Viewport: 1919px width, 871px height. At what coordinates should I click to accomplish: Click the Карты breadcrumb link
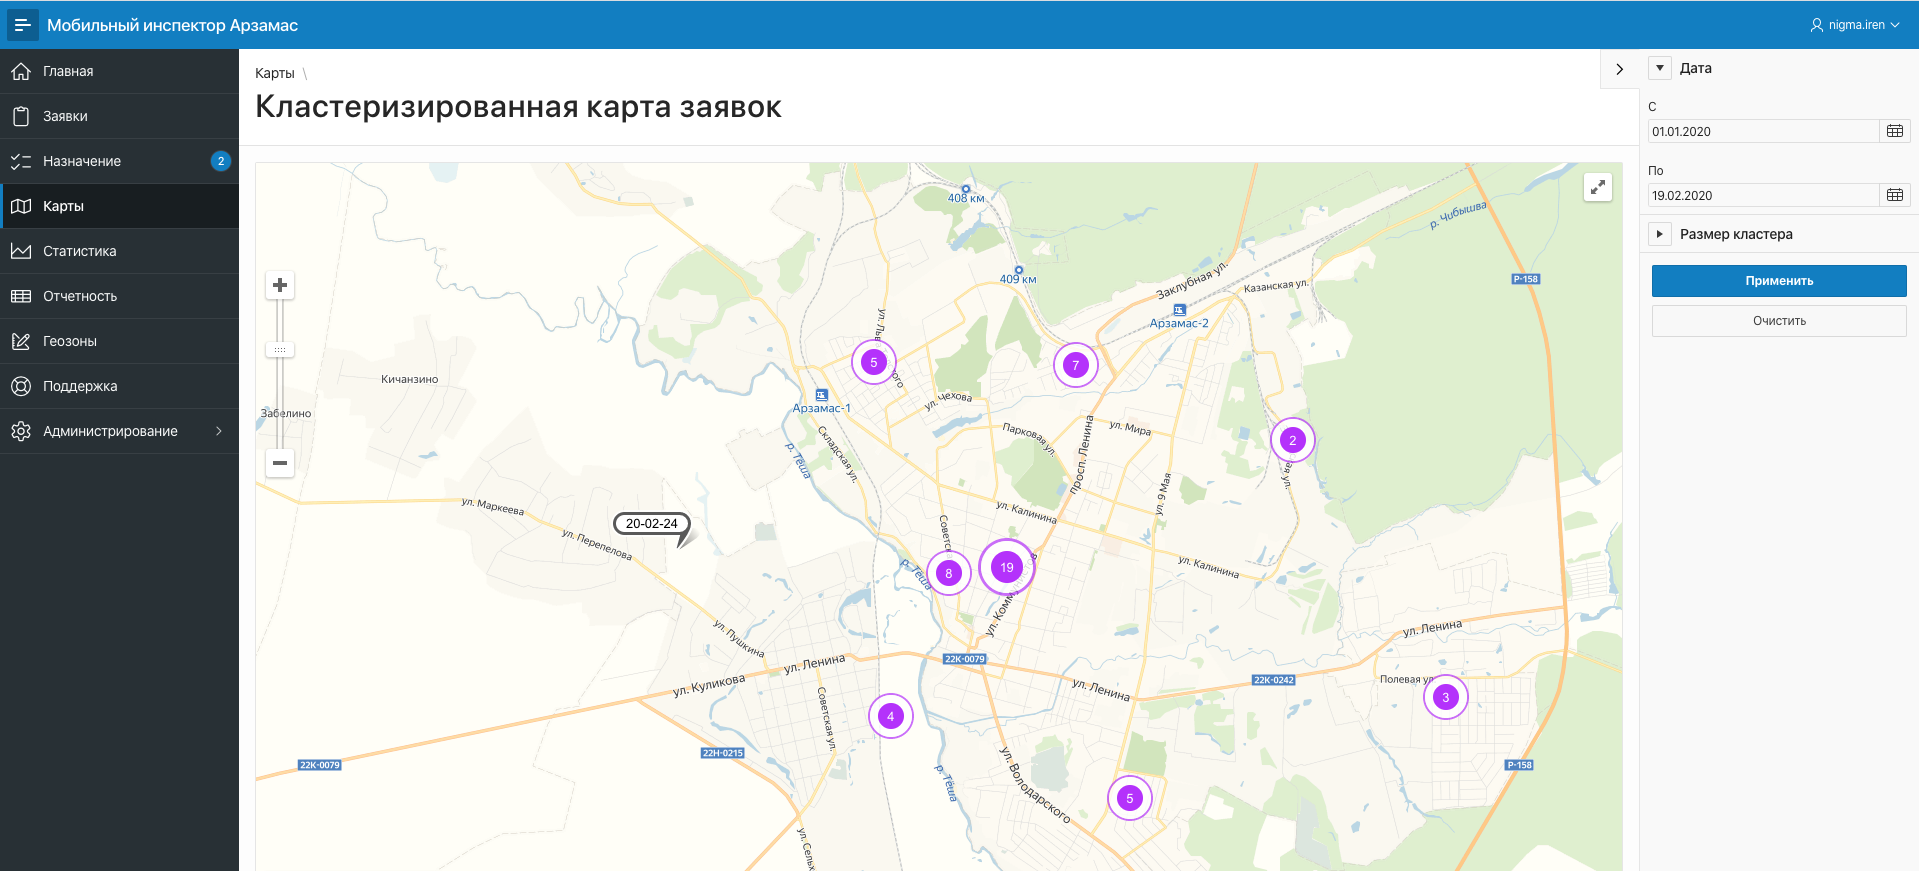point(275,73)
